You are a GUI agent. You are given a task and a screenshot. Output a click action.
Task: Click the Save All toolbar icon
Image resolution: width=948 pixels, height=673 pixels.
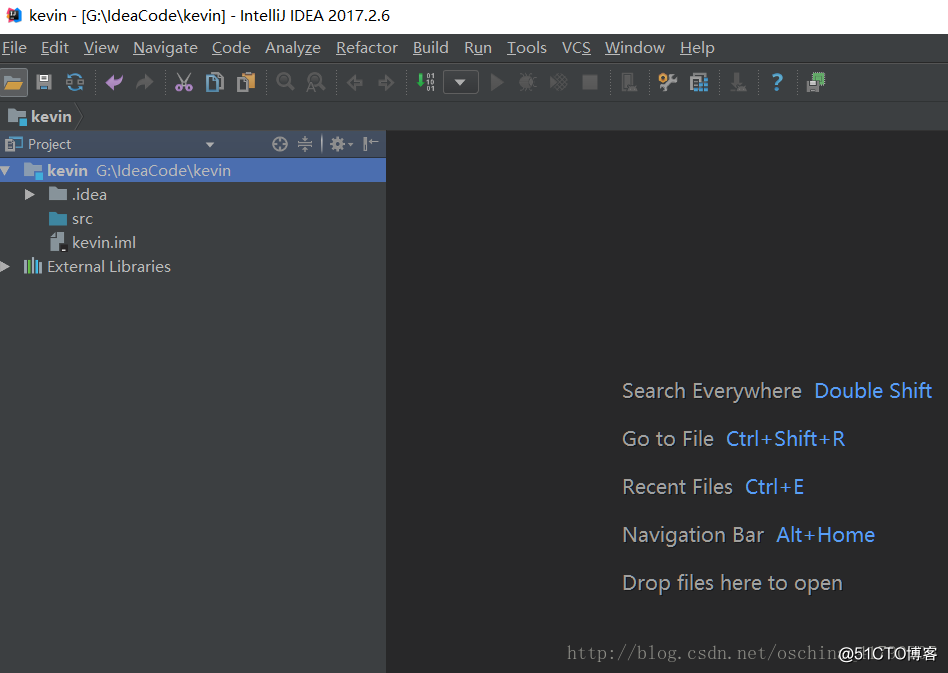[44, 82]
